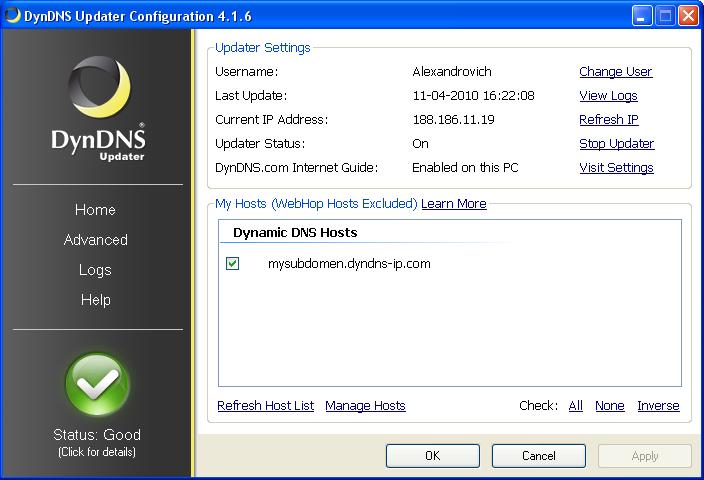The width and height of the screenshot is (704, 480).
Task: Open the View Logs link
Action: tap(608, 96)
